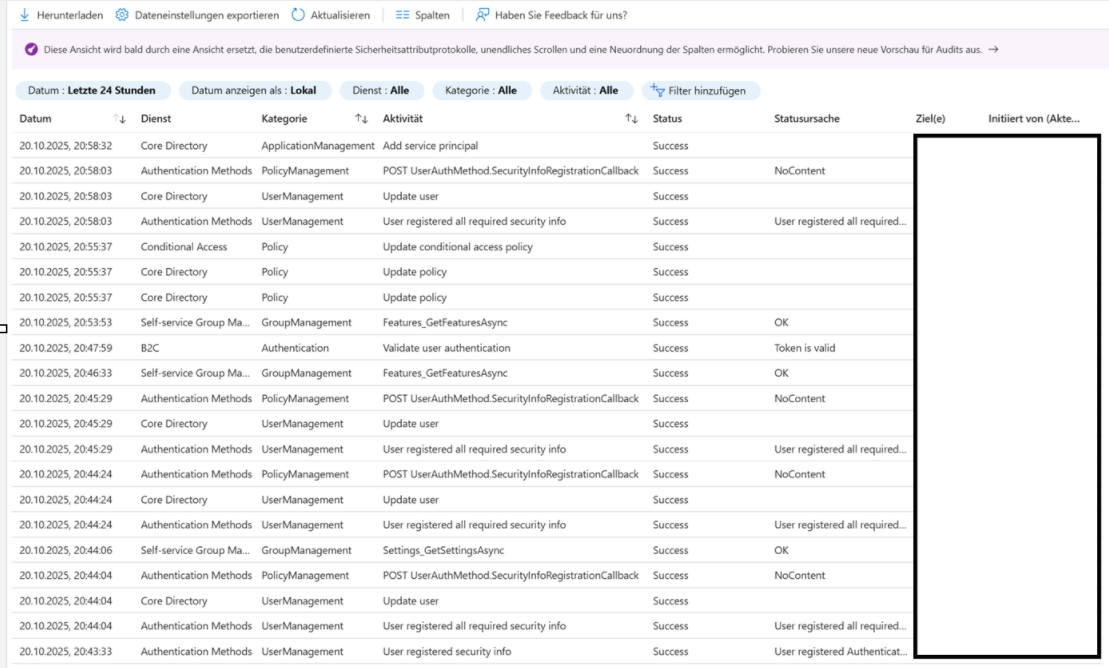
Task: Sort by the Aktivität column sort arrows
Action: [x=632, y=119]
